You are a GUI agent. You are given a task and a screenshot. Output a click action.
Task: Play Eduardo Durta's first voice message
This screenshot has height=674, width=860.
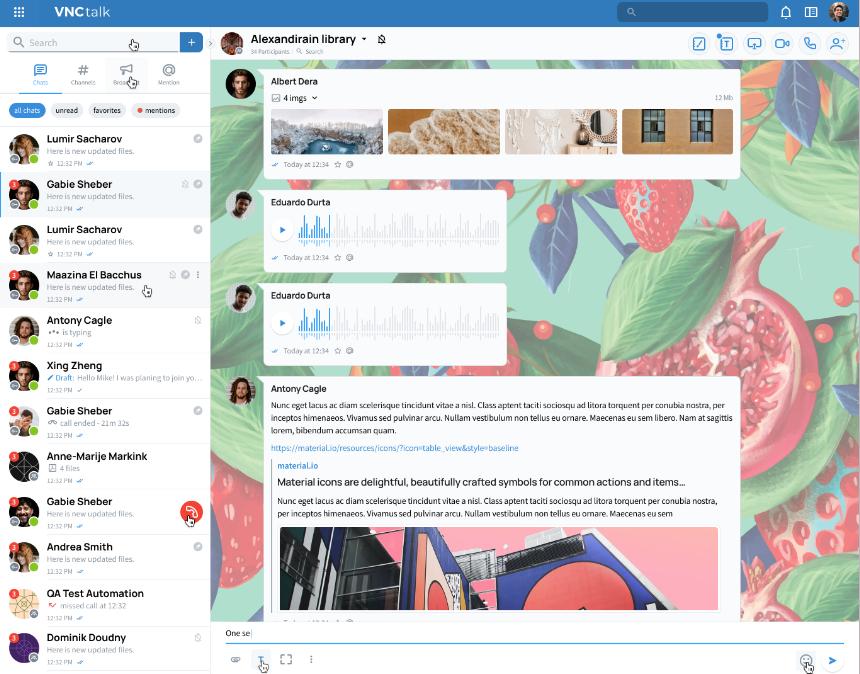[x=282, y=230]
